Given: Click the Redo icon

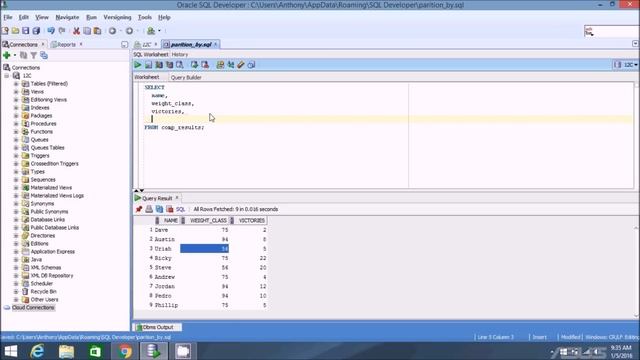Looking at the screenshot, I should [62, 31].
